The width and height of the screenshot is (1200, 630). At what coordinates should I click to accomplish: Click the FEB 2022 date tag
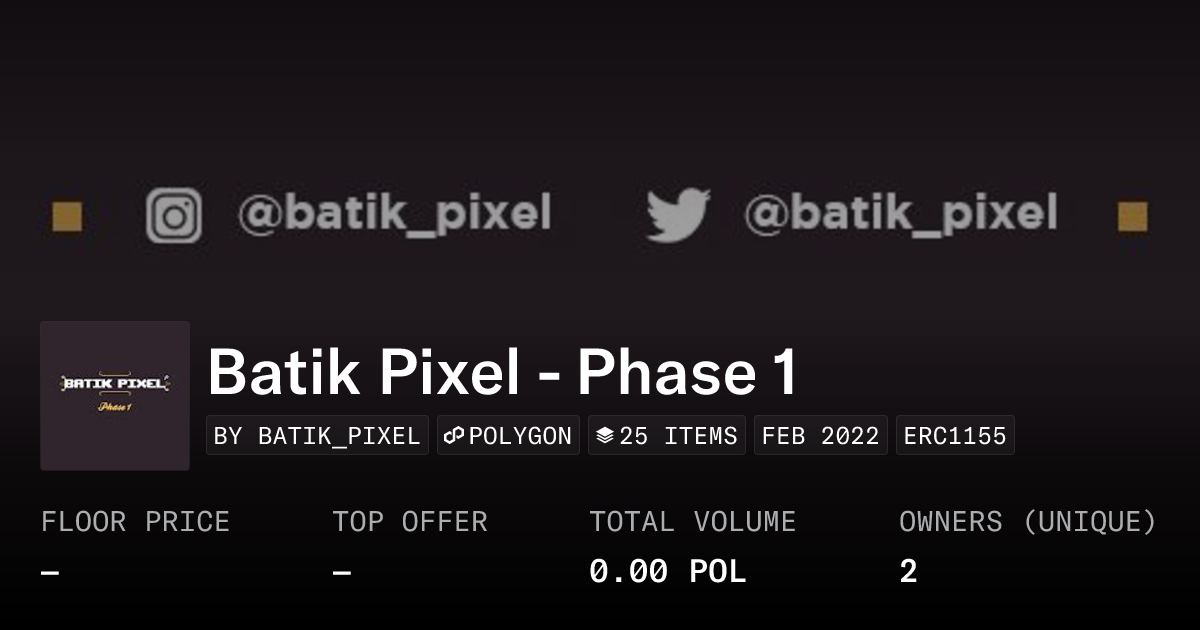pos(820,436)
